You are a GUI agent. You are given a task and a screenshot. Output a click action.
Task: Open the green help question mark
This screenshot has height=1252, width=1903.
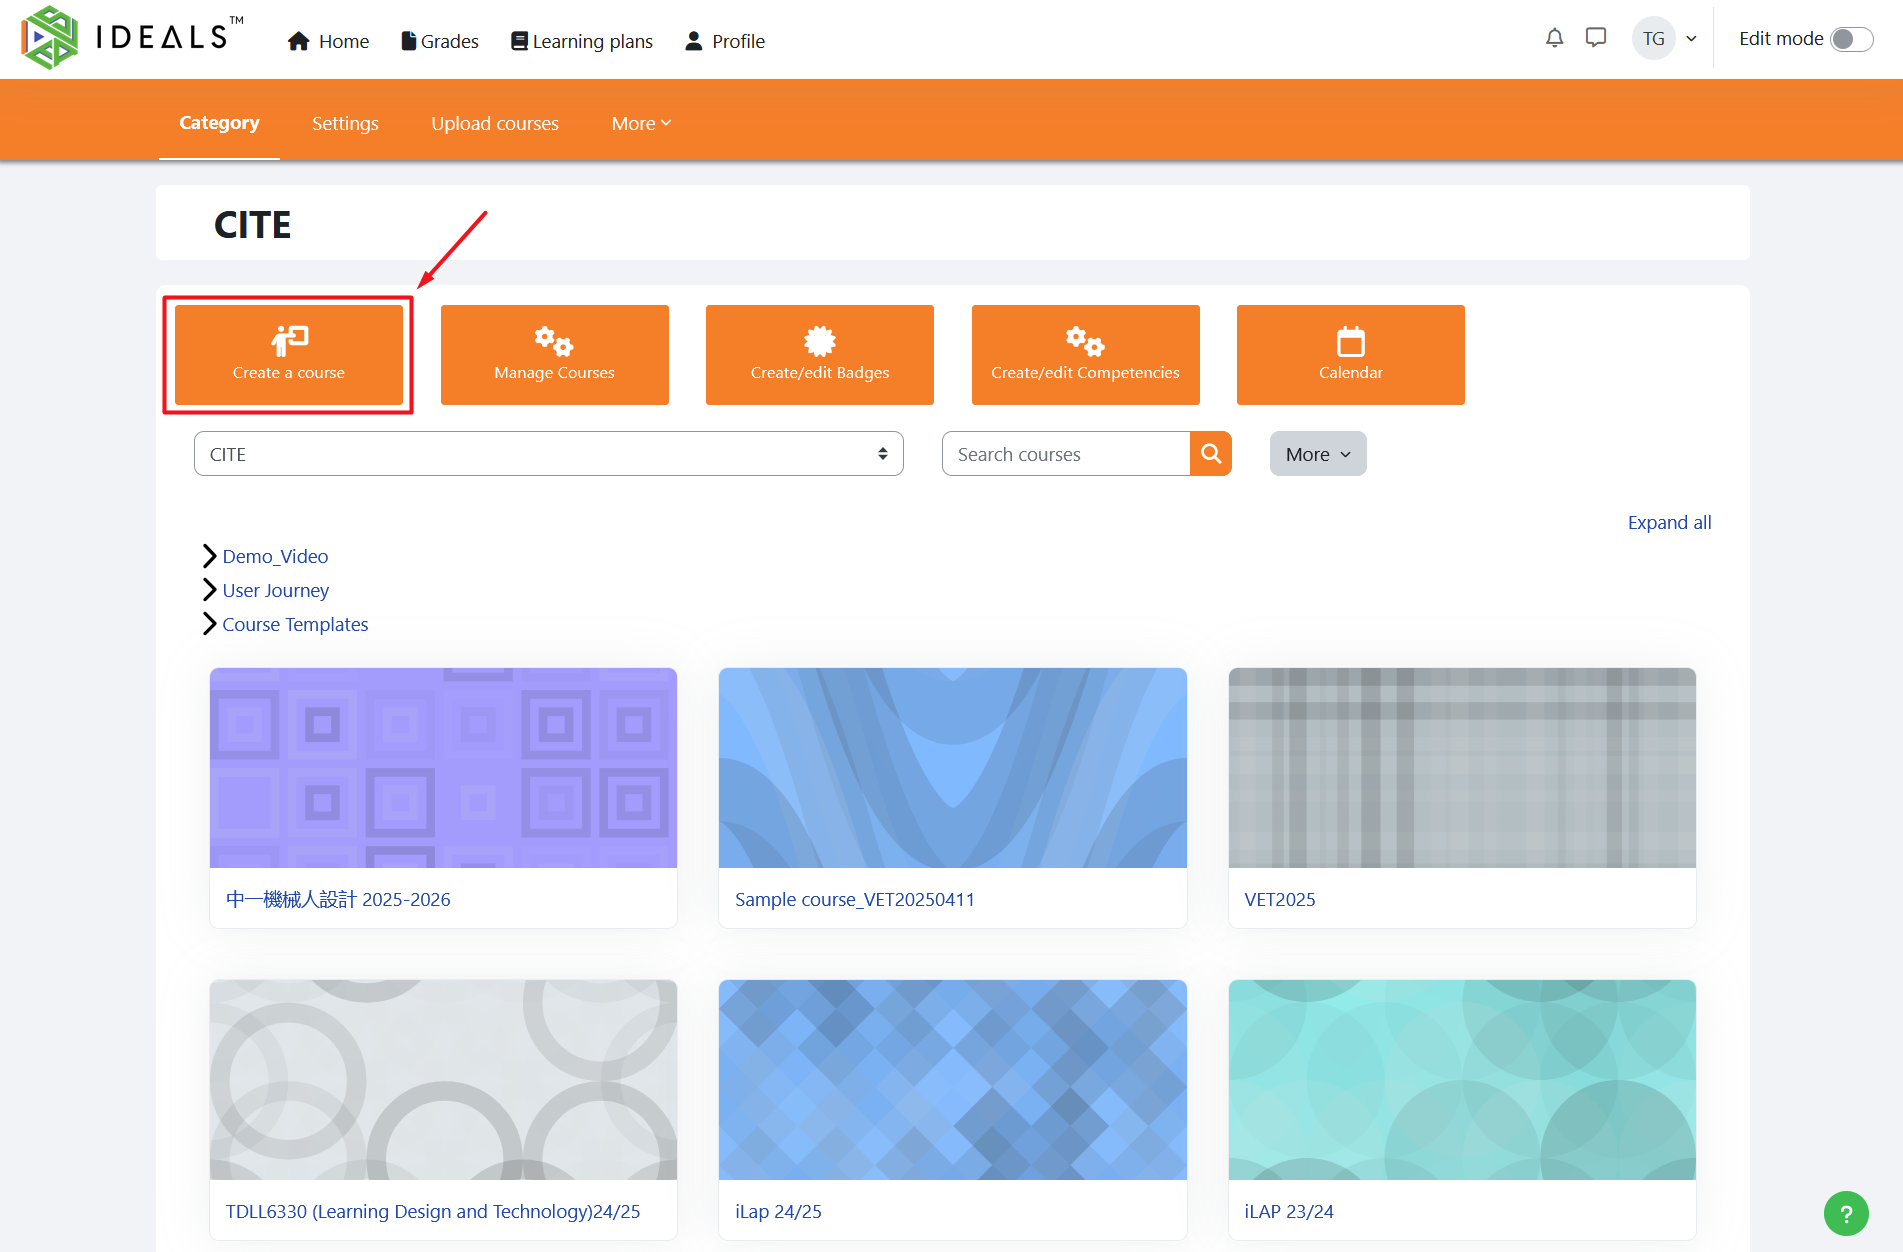(x=1846, y=1213)
